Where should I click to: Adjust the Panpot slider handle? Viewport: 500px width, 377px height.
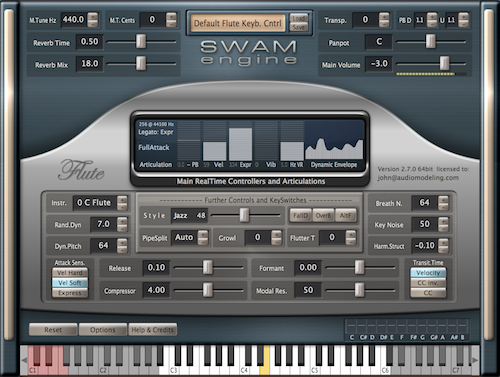[x=430, y=42]
